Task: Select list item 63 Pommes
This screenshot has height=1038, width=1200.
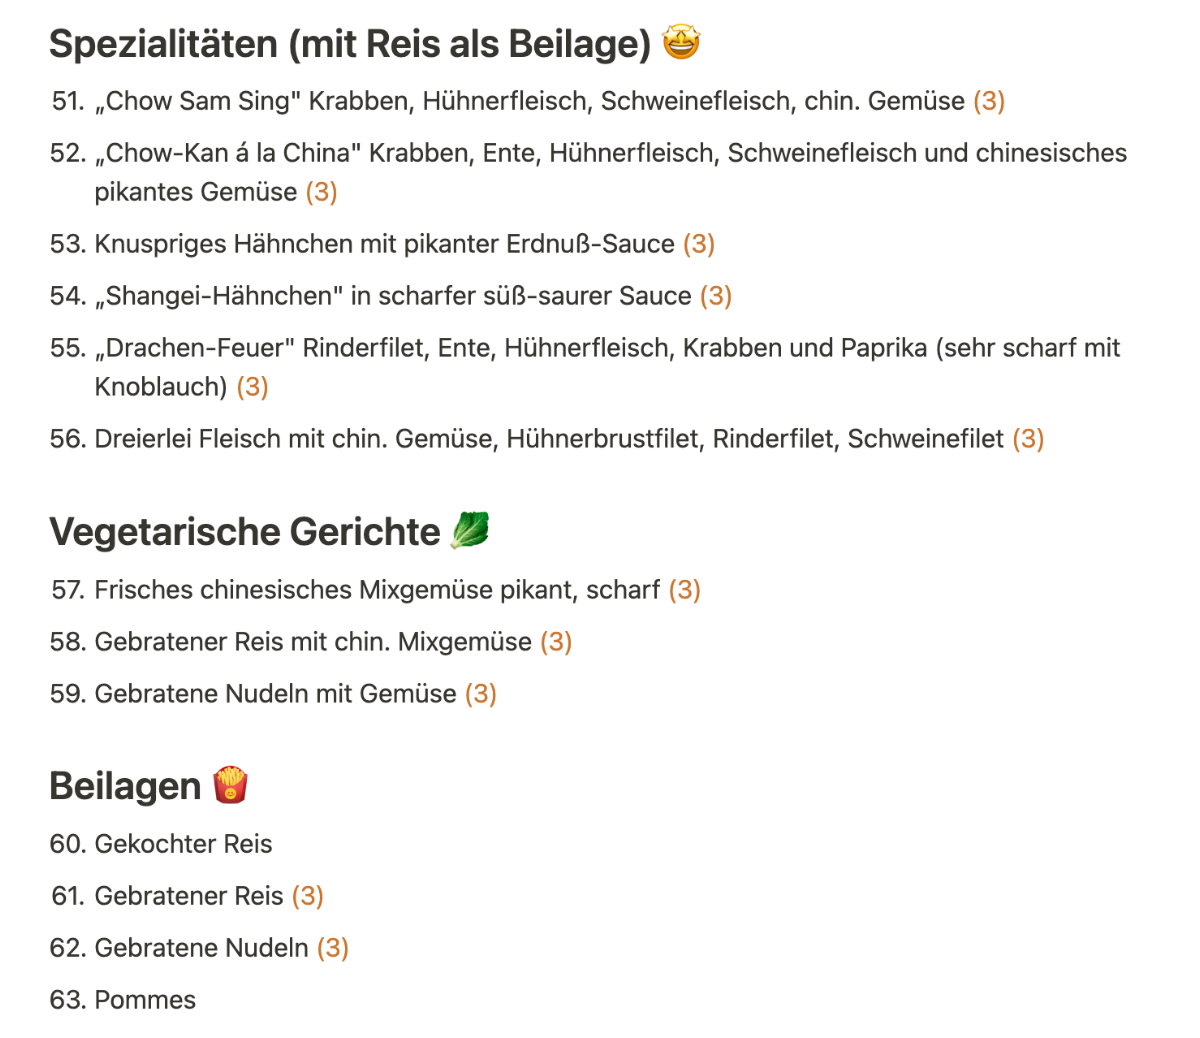Action: point(123,1000)
